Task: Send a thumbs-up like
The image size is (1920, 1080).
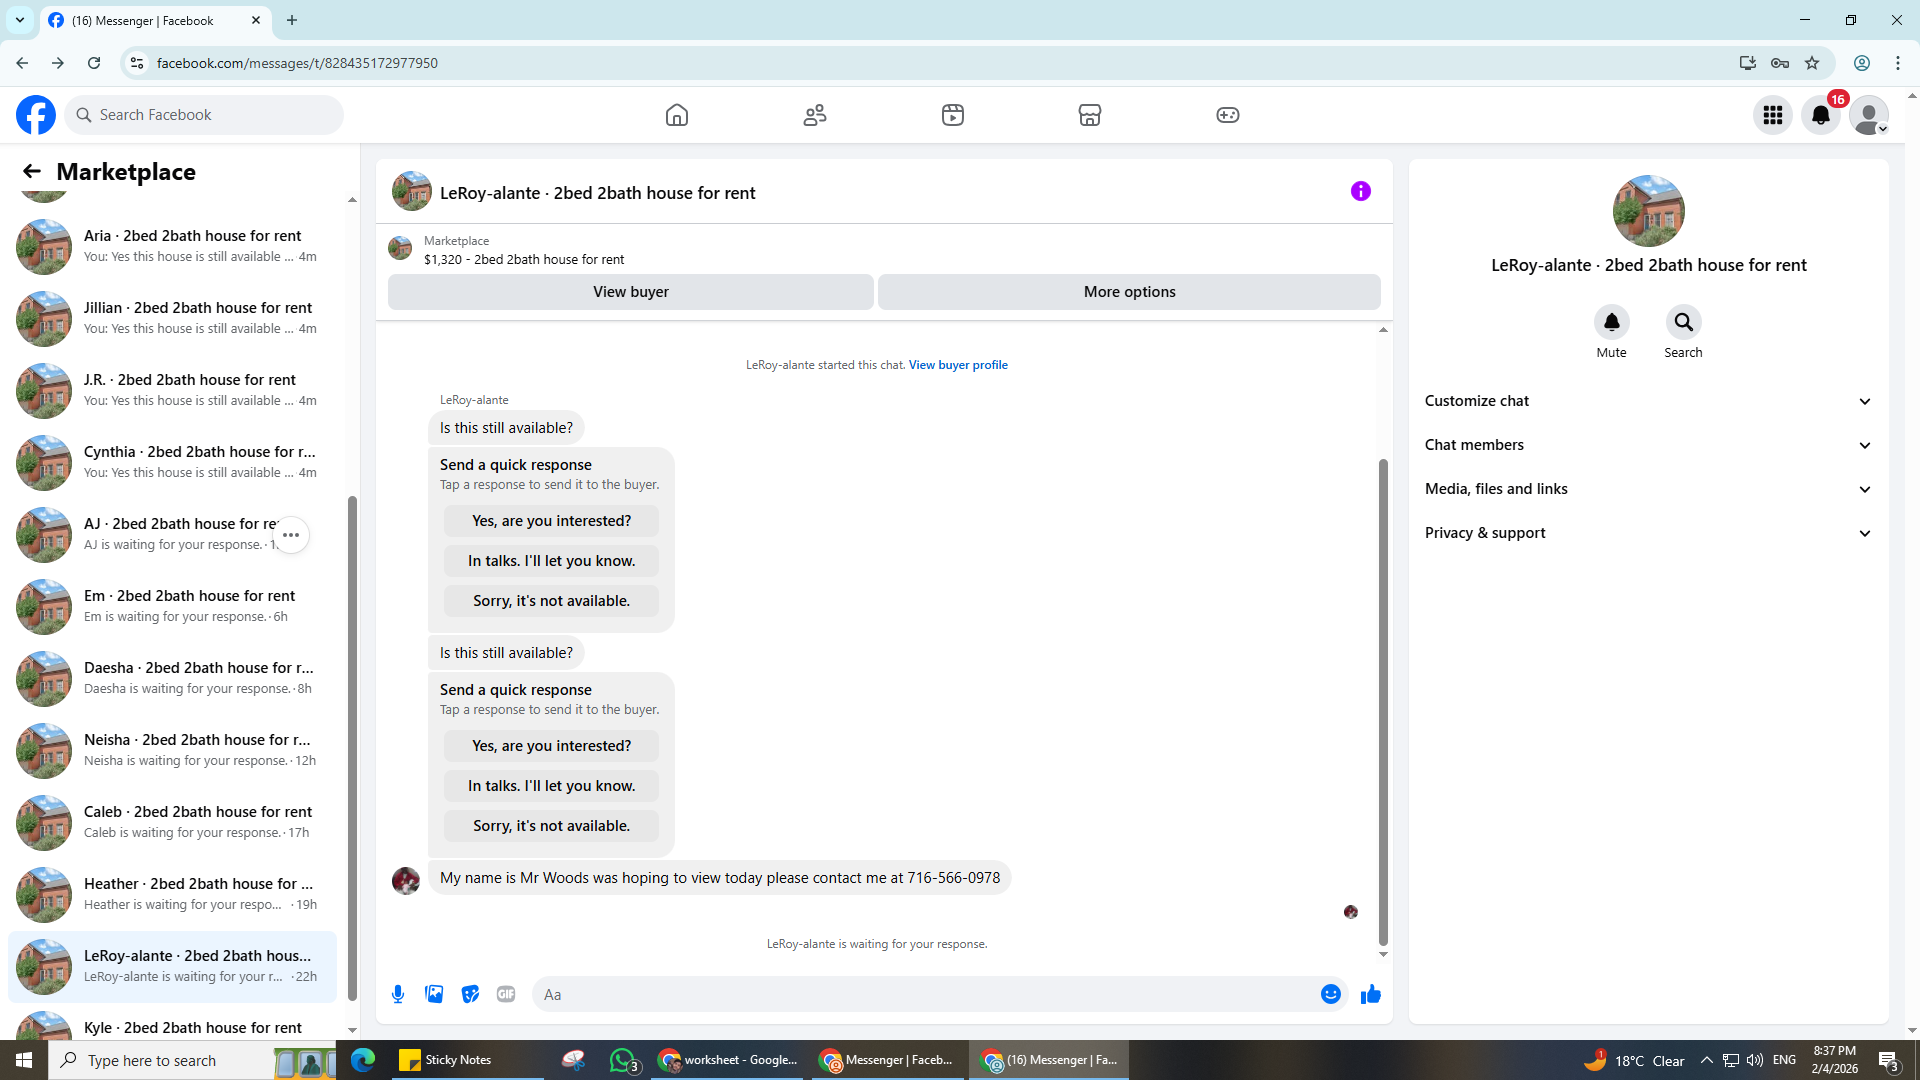Action: pyautogui.click(x=1370, y=994)
